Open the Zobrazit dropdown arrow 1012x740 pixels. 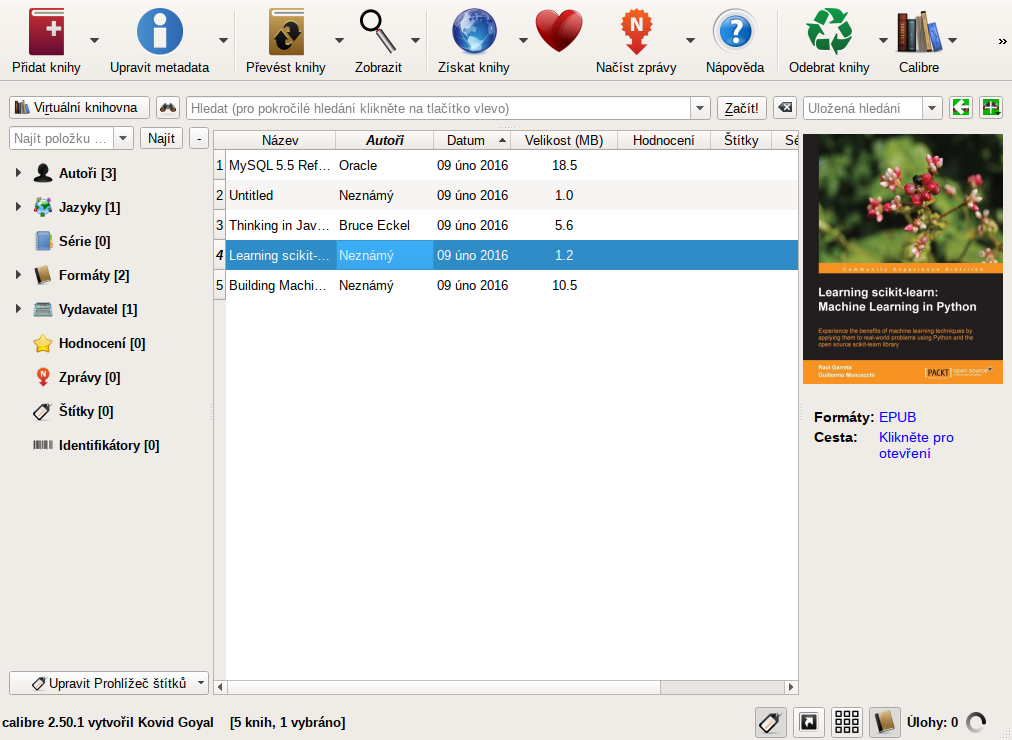tap(415, 40)
